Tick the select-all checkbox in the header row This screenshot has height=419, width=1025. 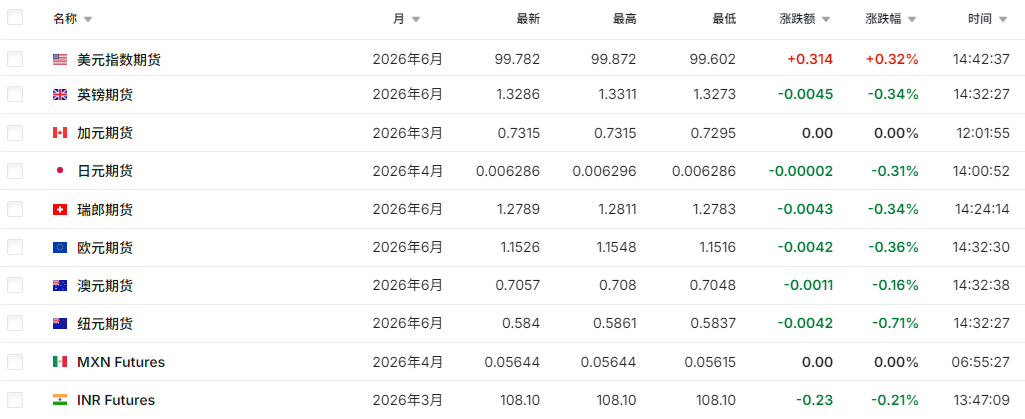click(x=15, y=17)
